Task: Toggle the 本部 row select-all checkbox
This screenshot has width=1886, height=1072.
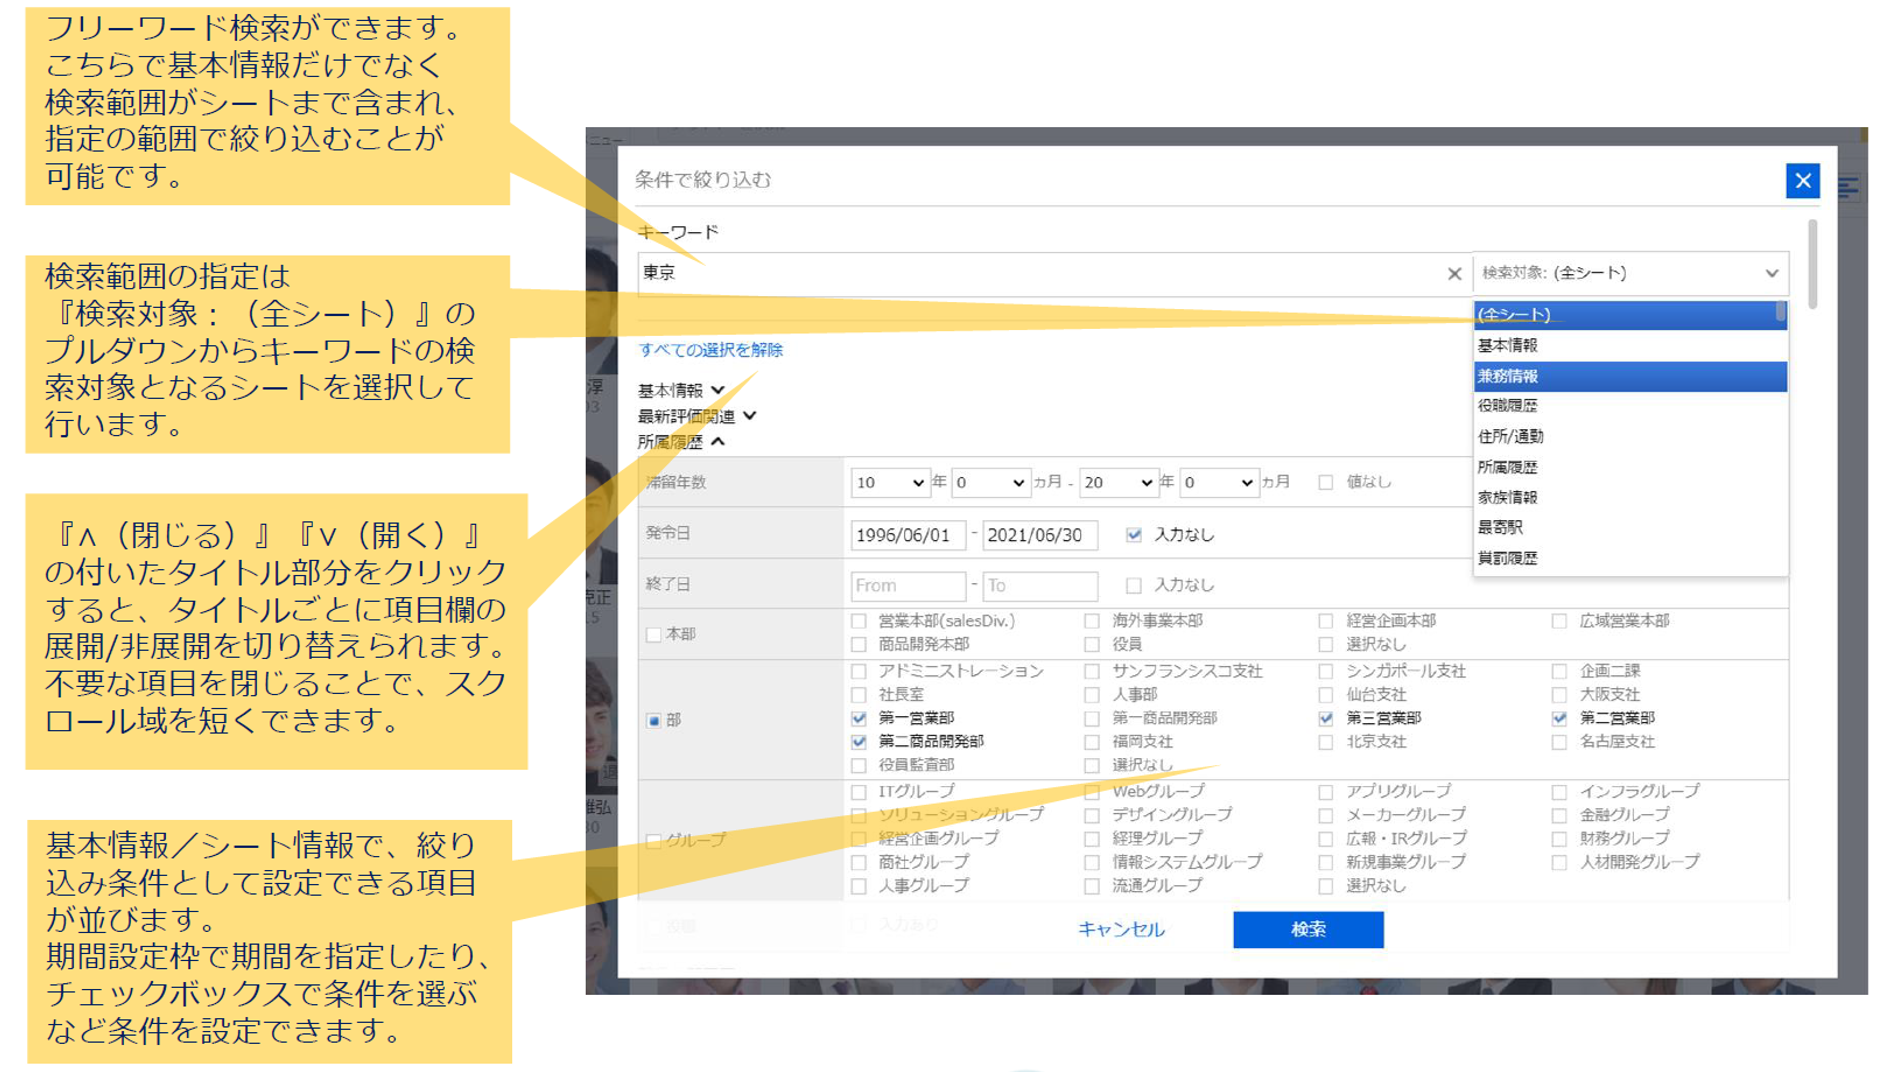Action: (654, 634)
